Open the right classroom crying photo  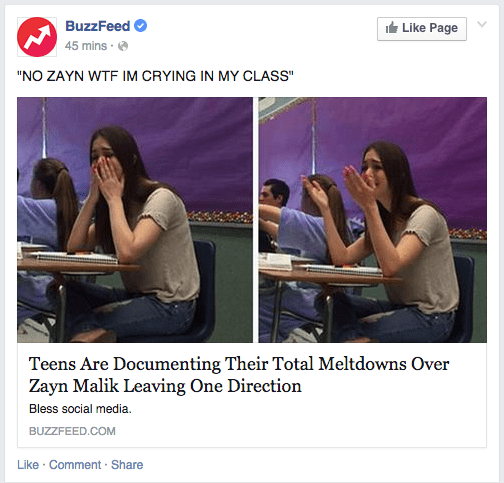click(x=373, y=220)
